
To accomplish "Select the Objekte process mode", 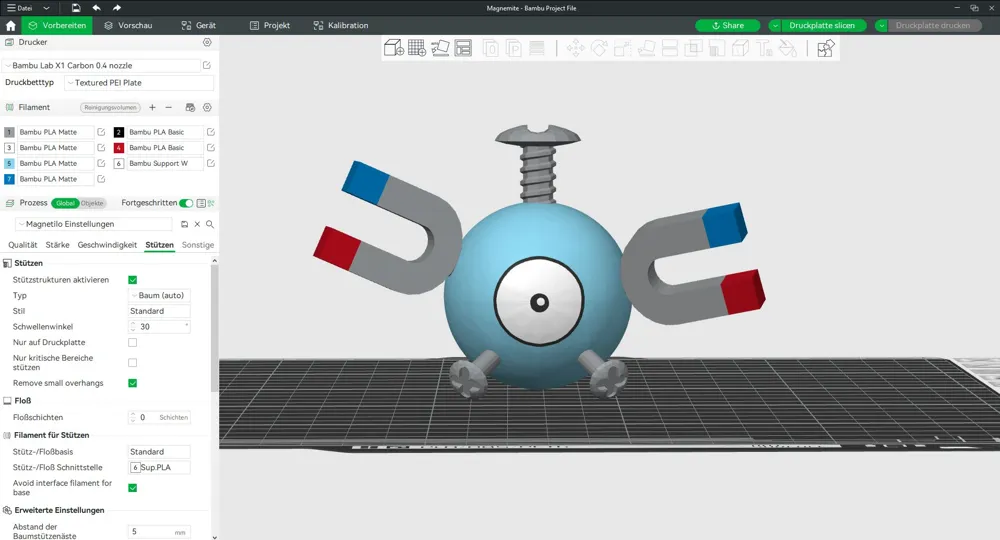I will [x=92, y=203].
